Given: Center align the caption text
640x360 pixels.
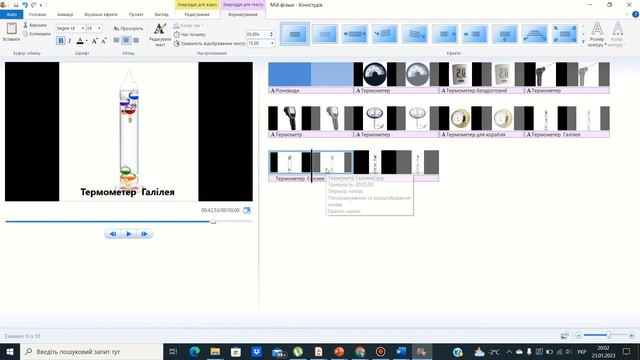Looking at the screenshot, I should click(126, 40).
